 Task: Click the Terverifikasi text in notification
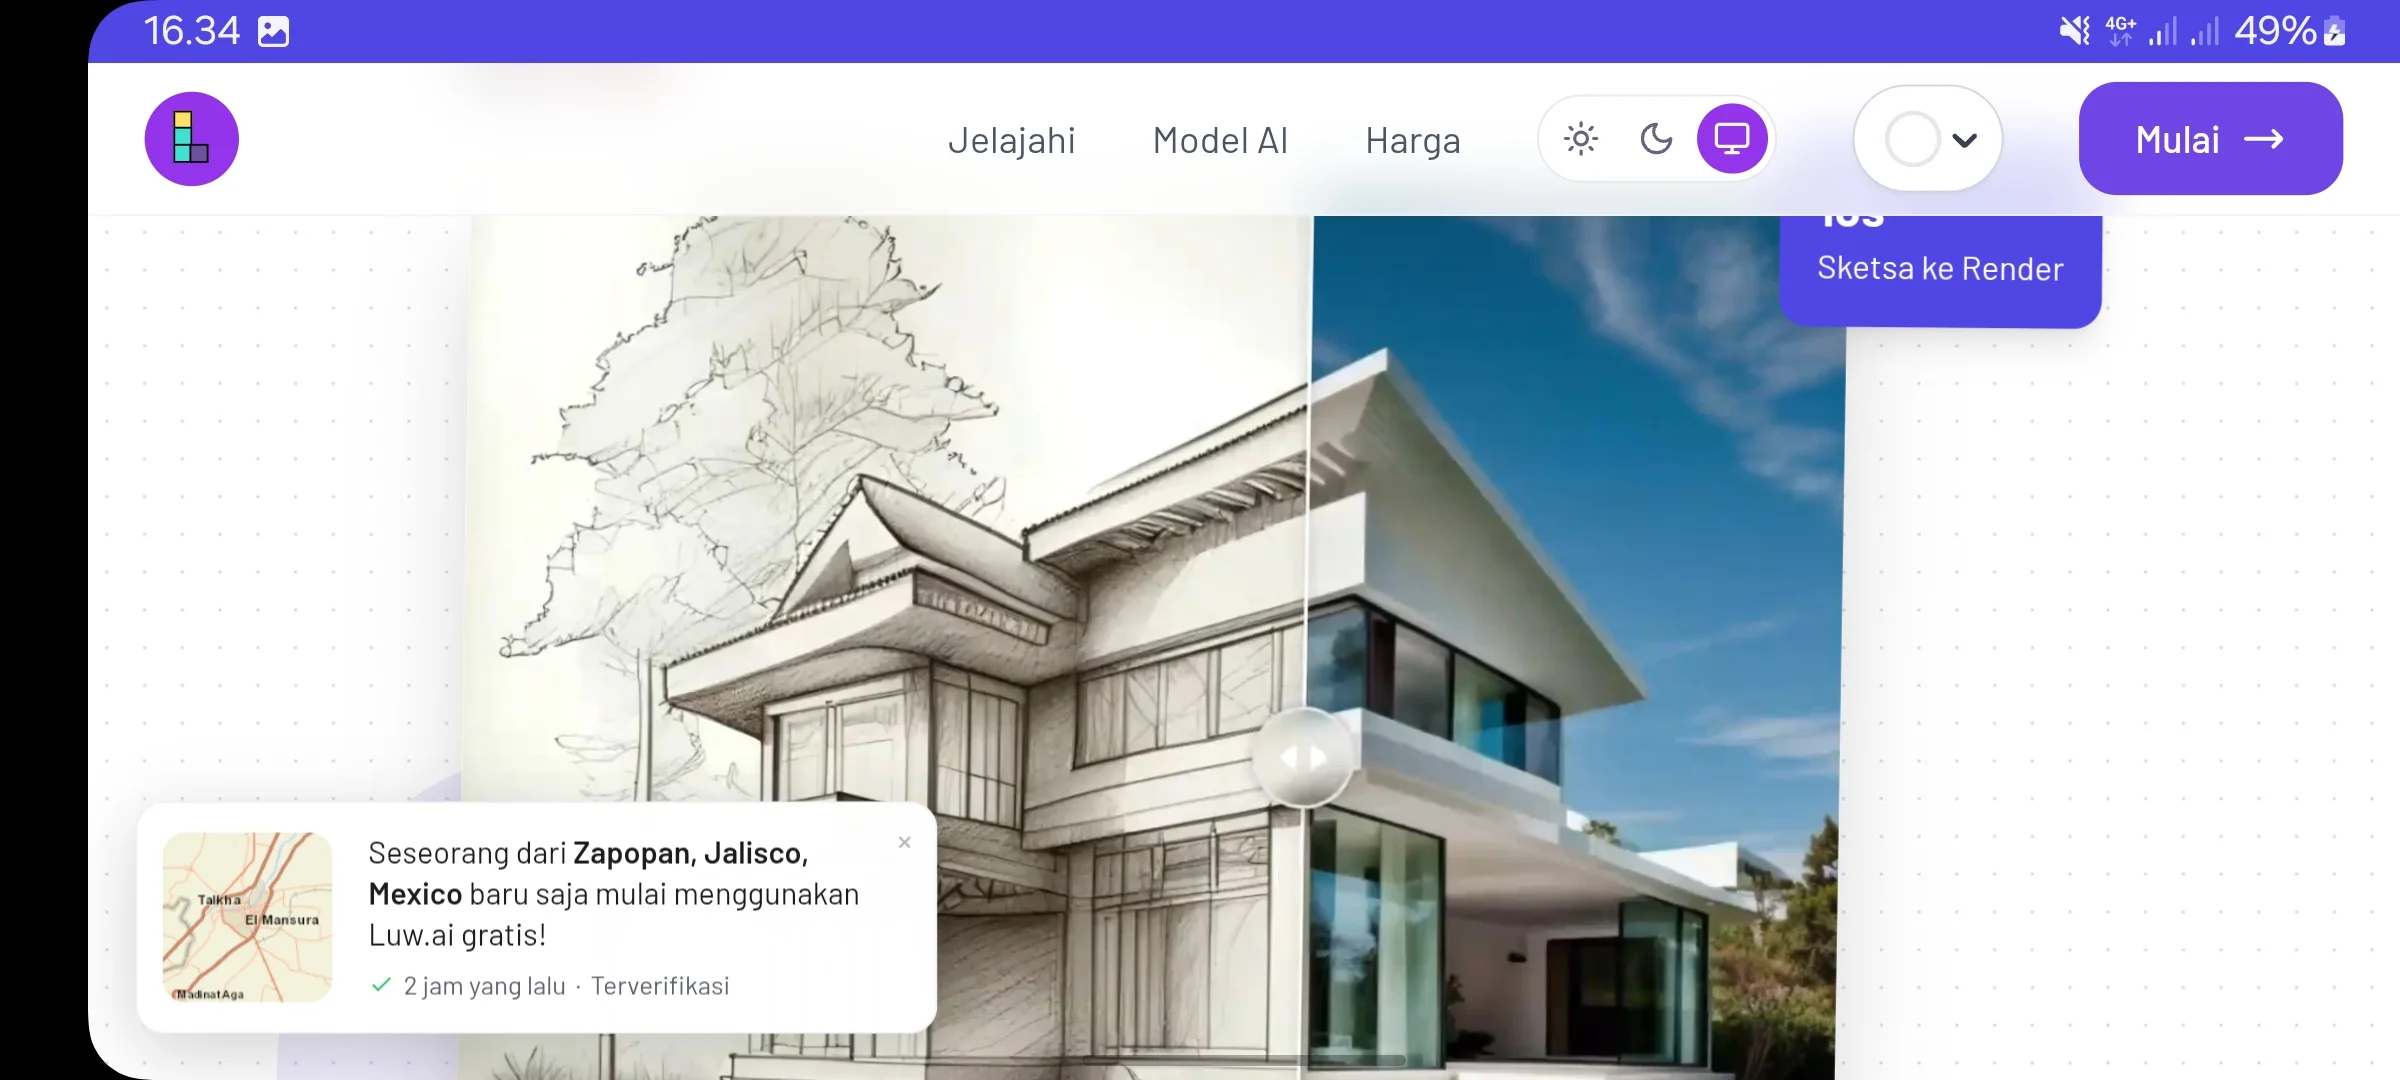(x=660, y=986)
